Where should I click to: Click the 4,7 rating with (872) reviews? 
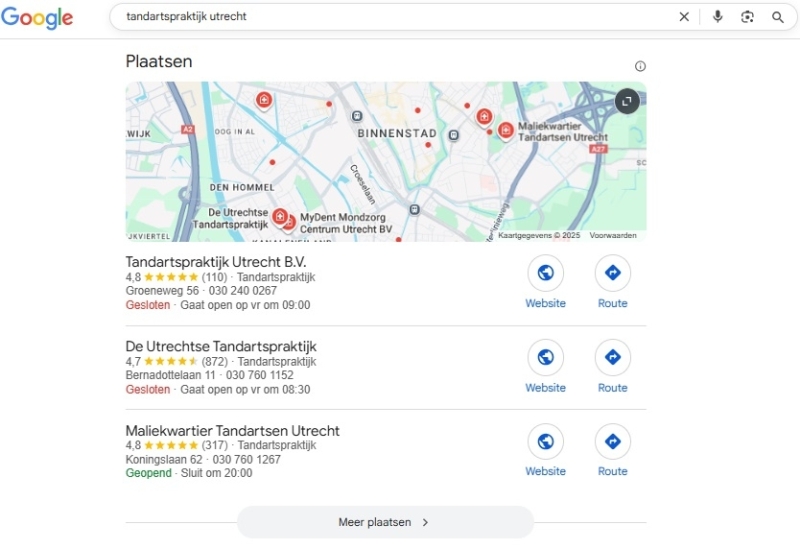(x=177, y=362)
